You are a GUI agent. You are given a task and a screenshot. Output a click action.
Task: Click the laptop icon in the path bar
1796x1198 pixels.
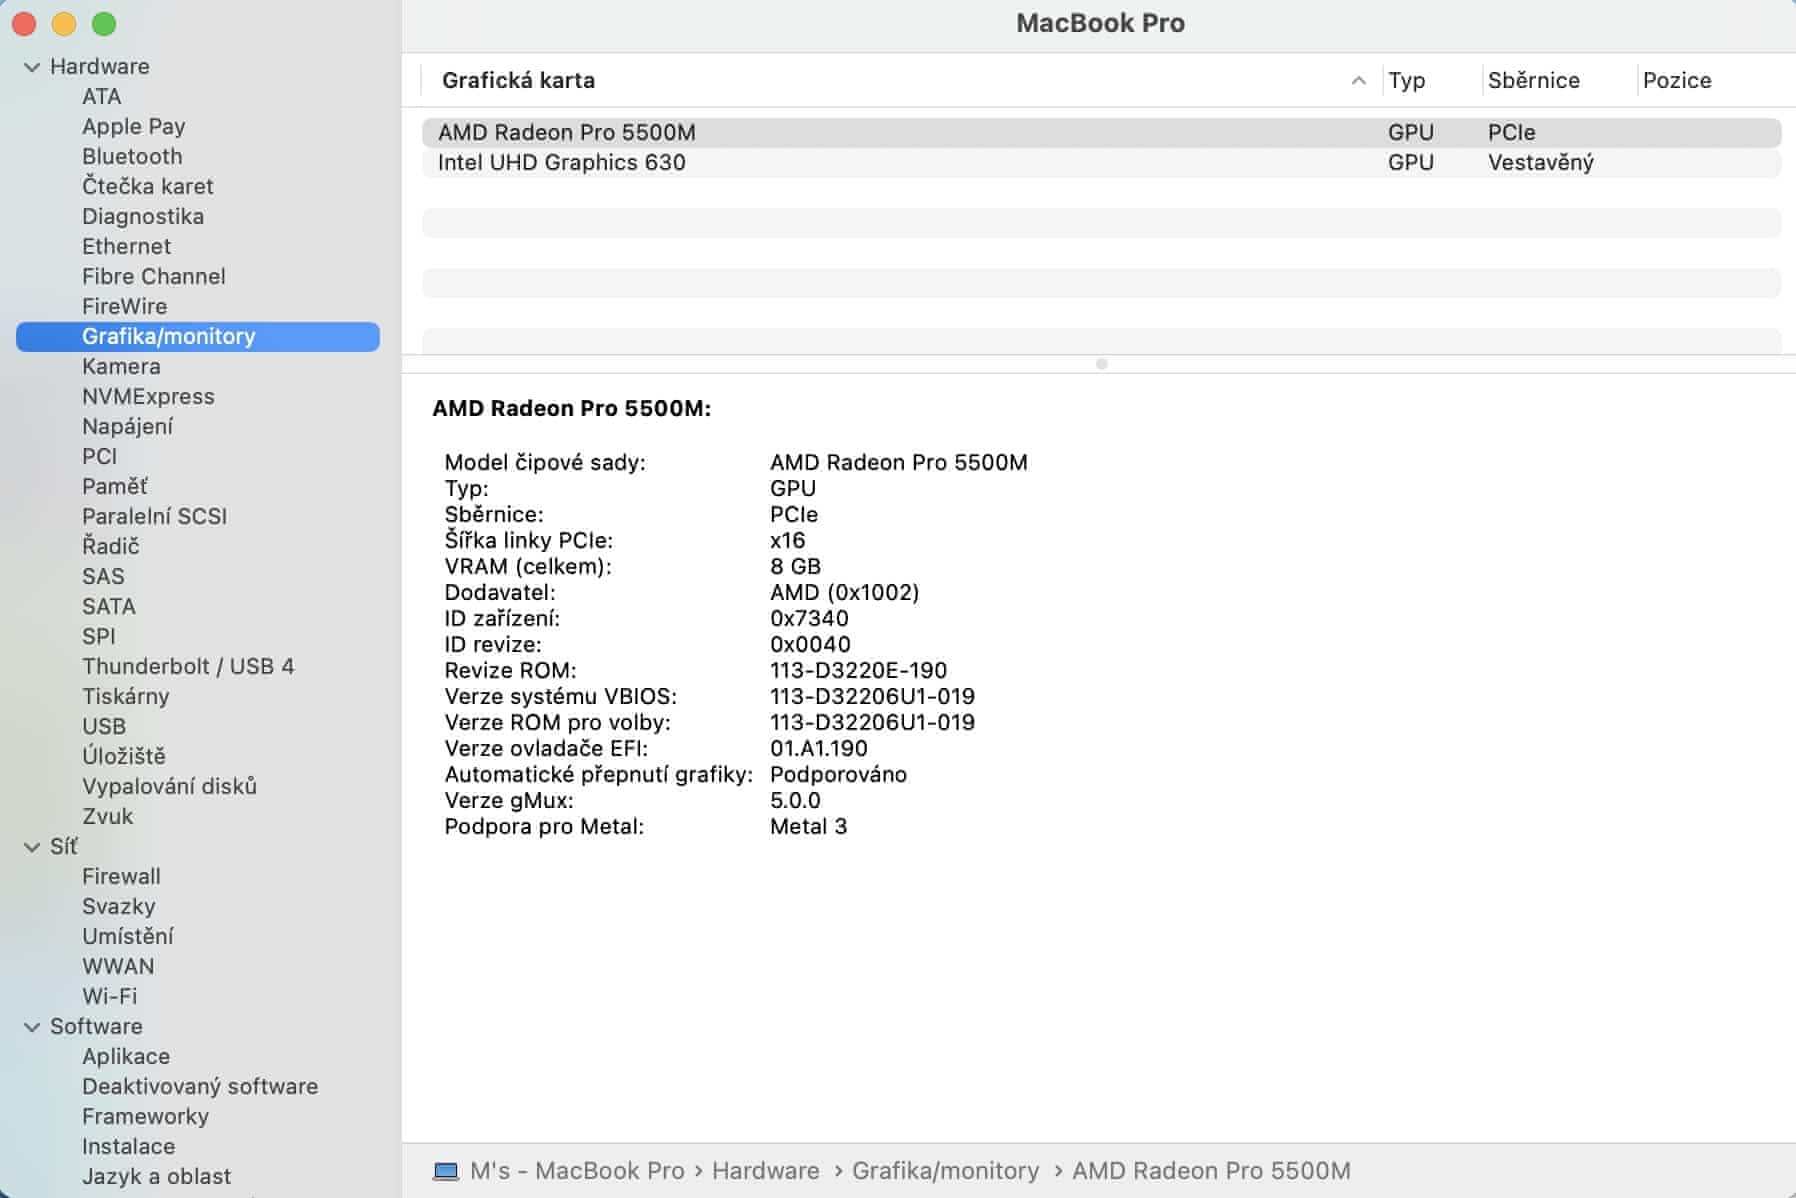click(x=446, y=1171)
